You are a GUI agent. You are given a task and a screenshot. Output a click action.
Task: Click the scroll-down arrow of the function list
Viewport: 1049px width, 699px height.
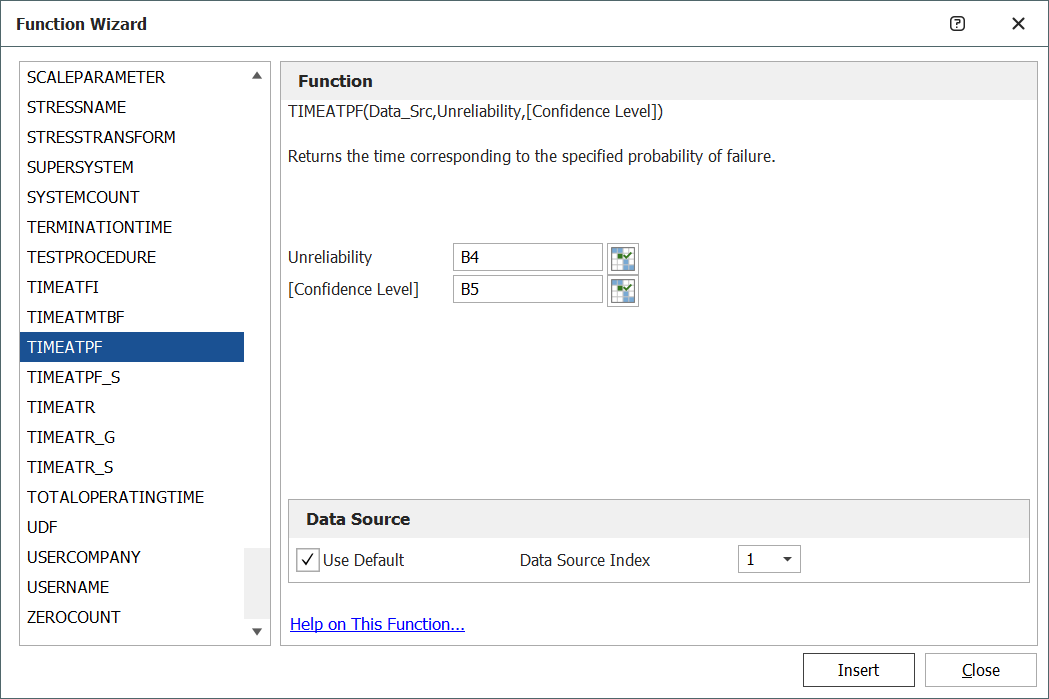[x=257, y=632]
